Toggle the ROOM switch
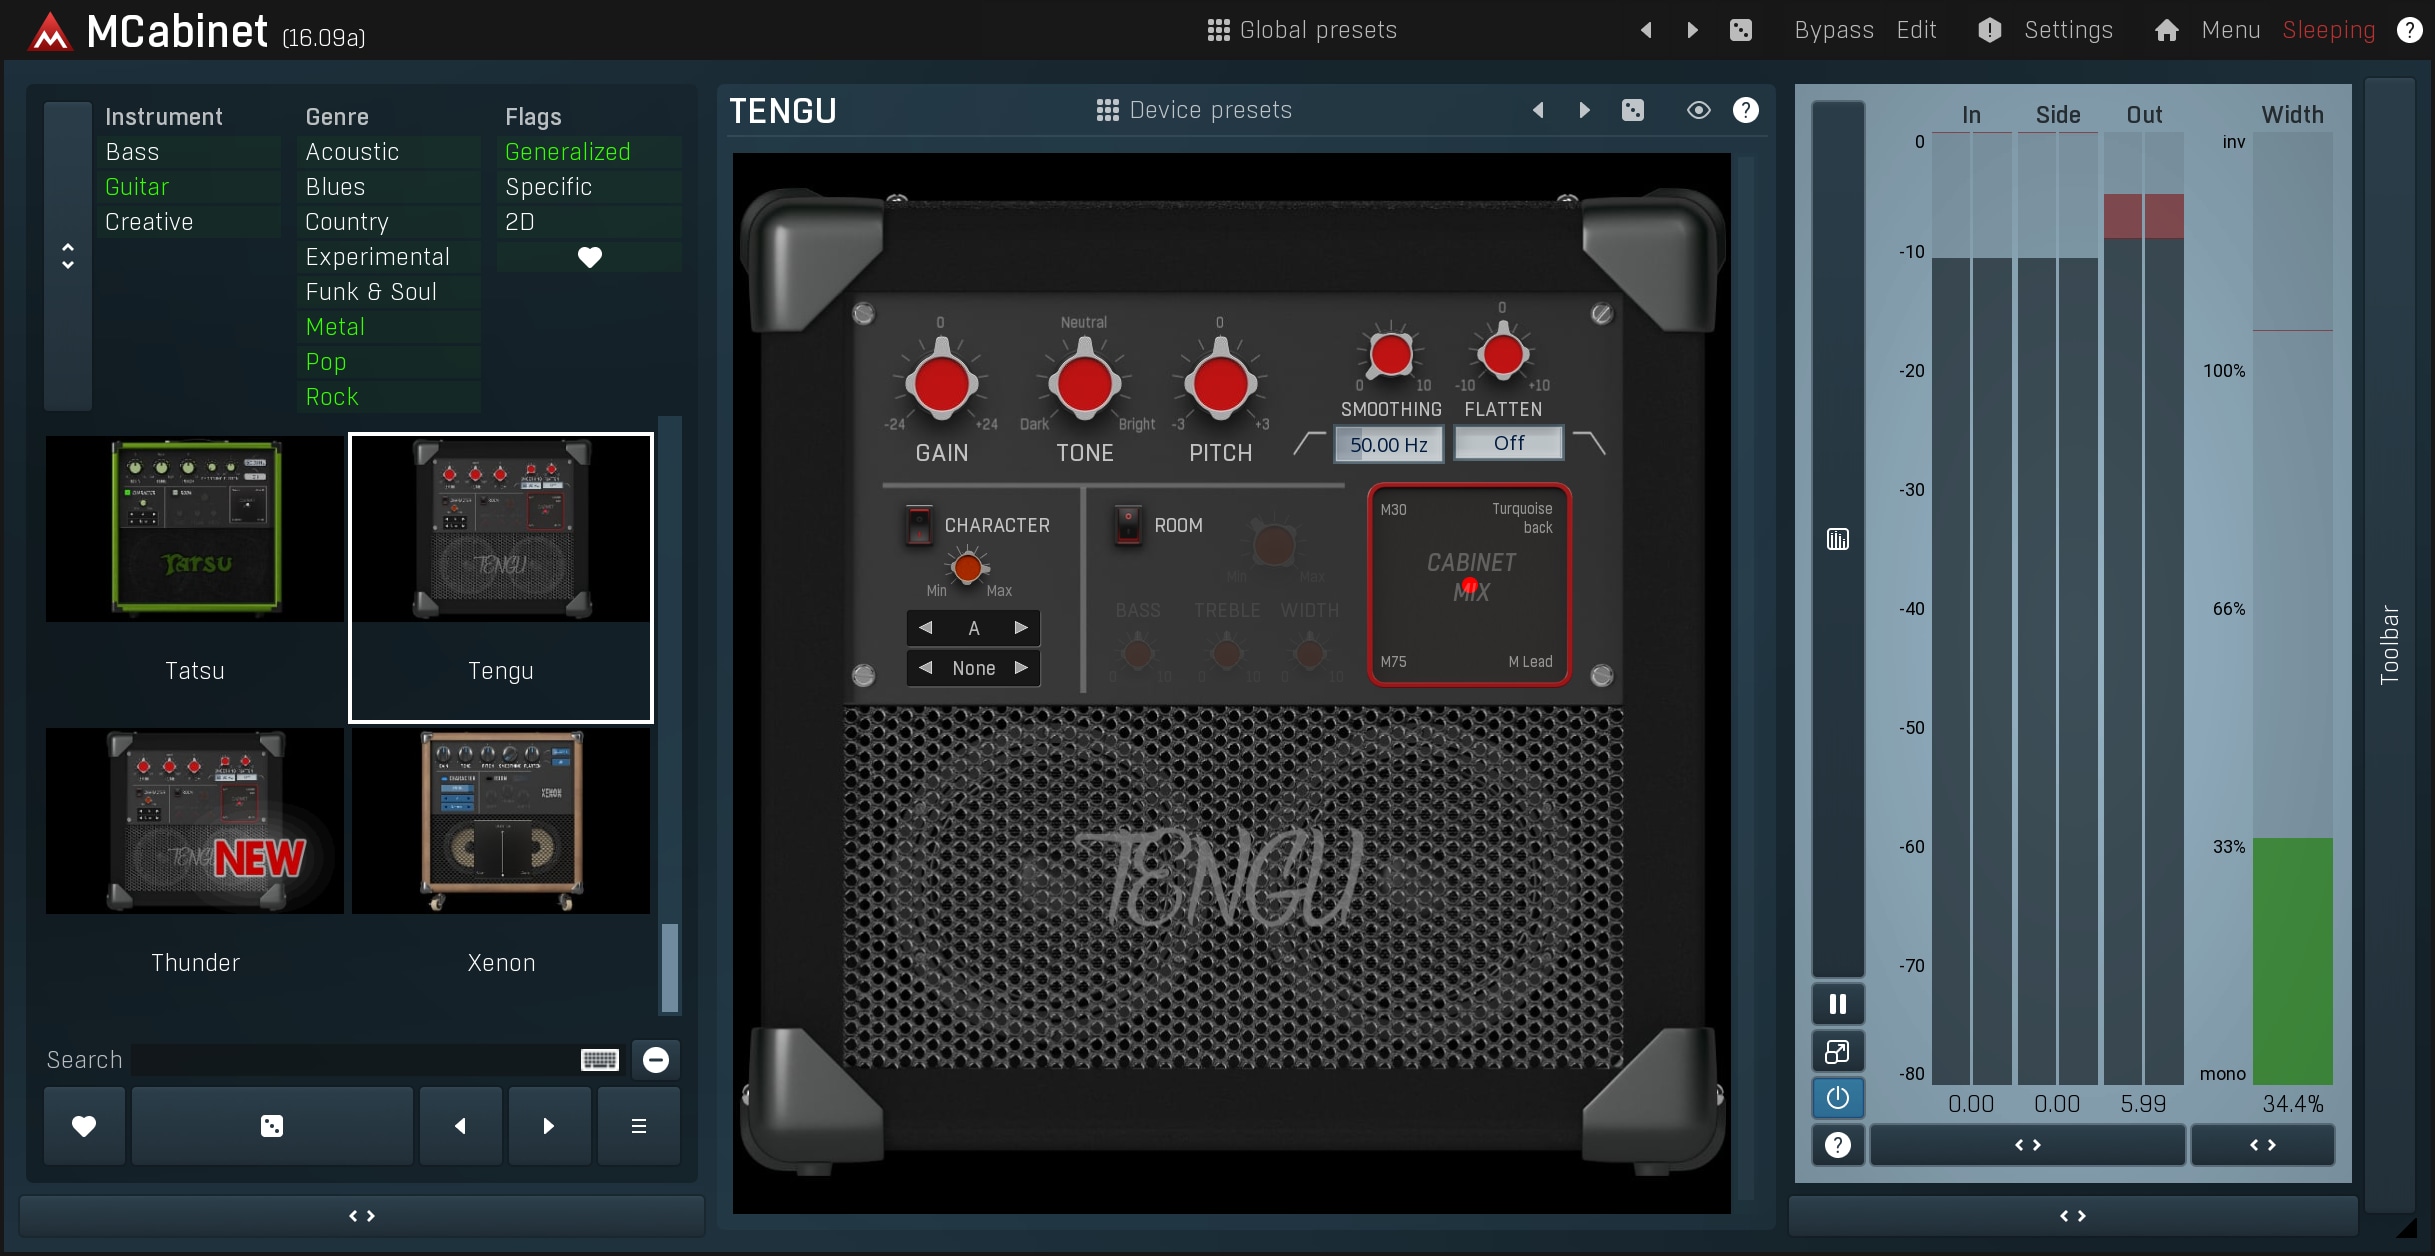Image resolution: width=2435 pixels, height=1256 pixels. pyautogui.click(x=1128, y=524)
